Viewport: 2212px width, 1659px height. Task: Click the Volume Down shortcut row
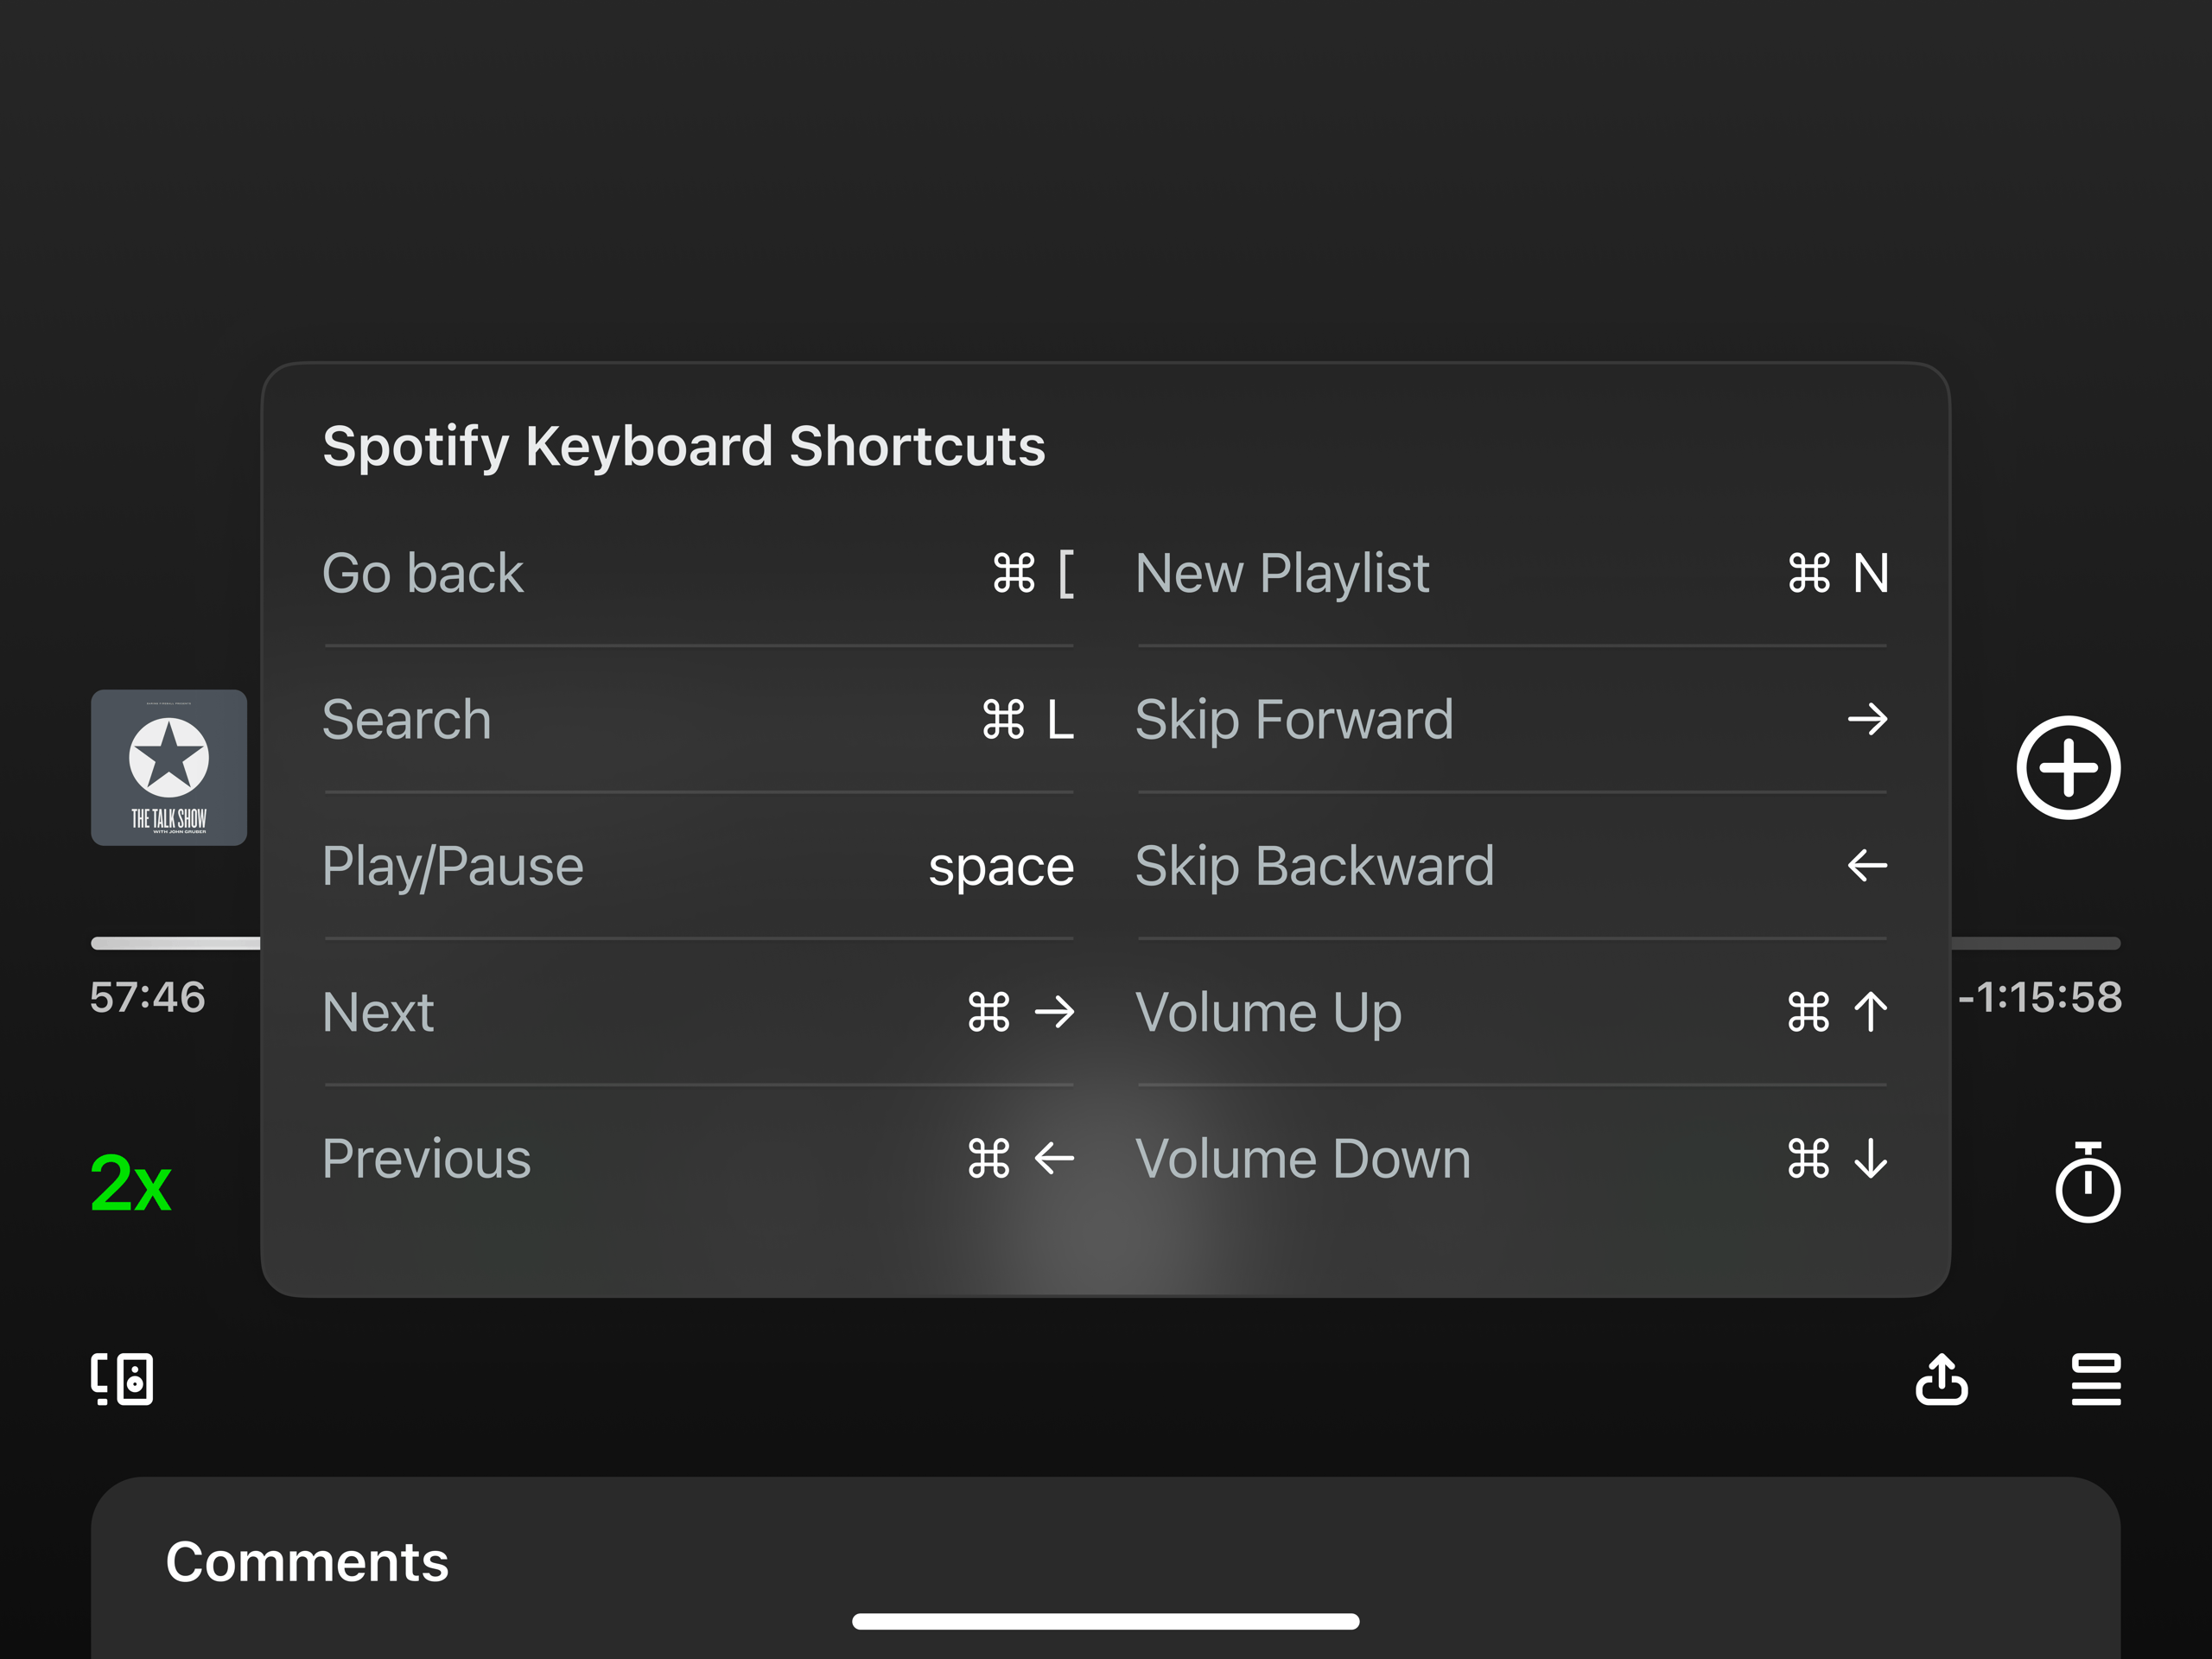coord(1512,1159)
